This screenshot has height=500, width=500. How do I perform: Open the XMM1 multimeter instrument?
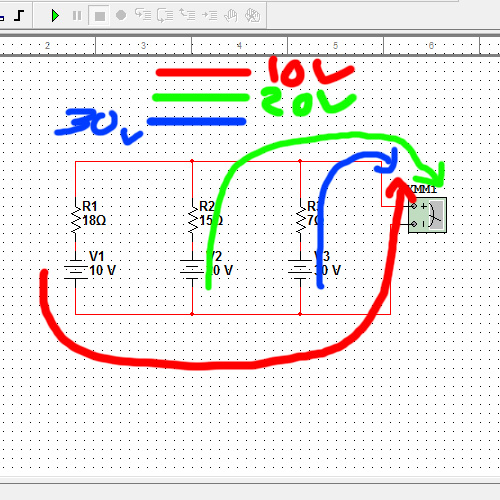pos(427,215)
